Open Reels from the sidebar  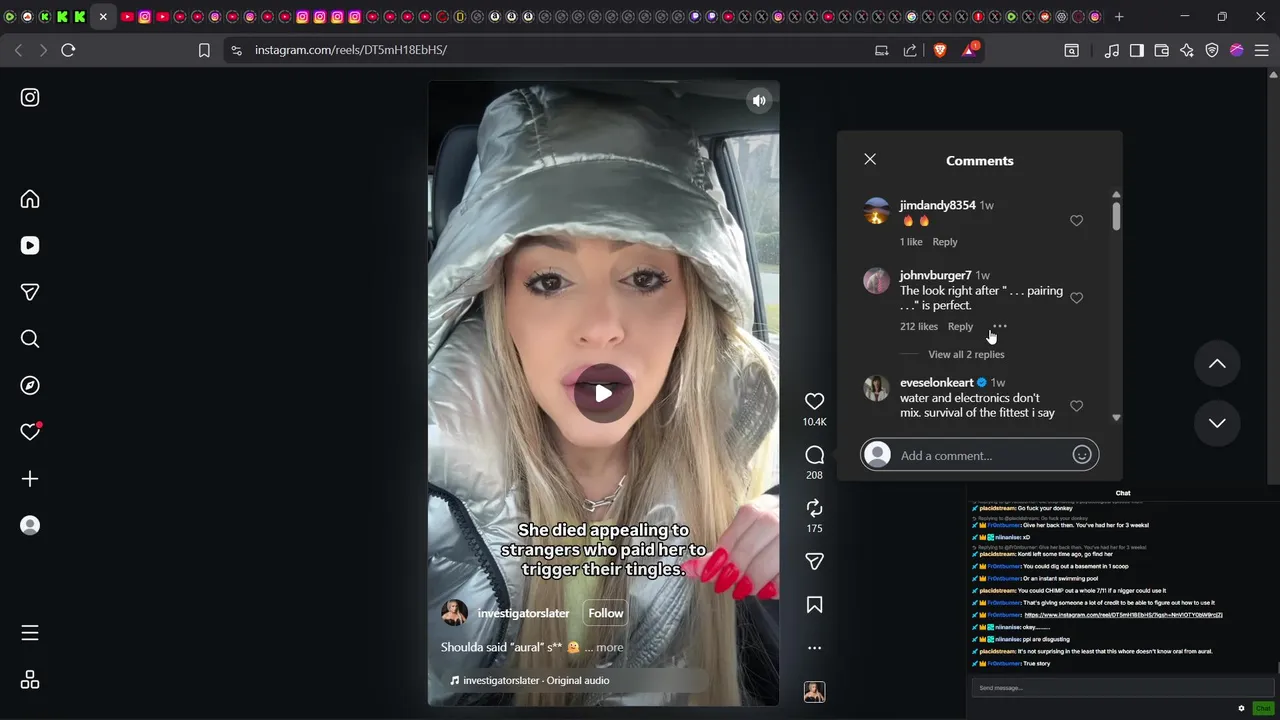pos(30,245)
